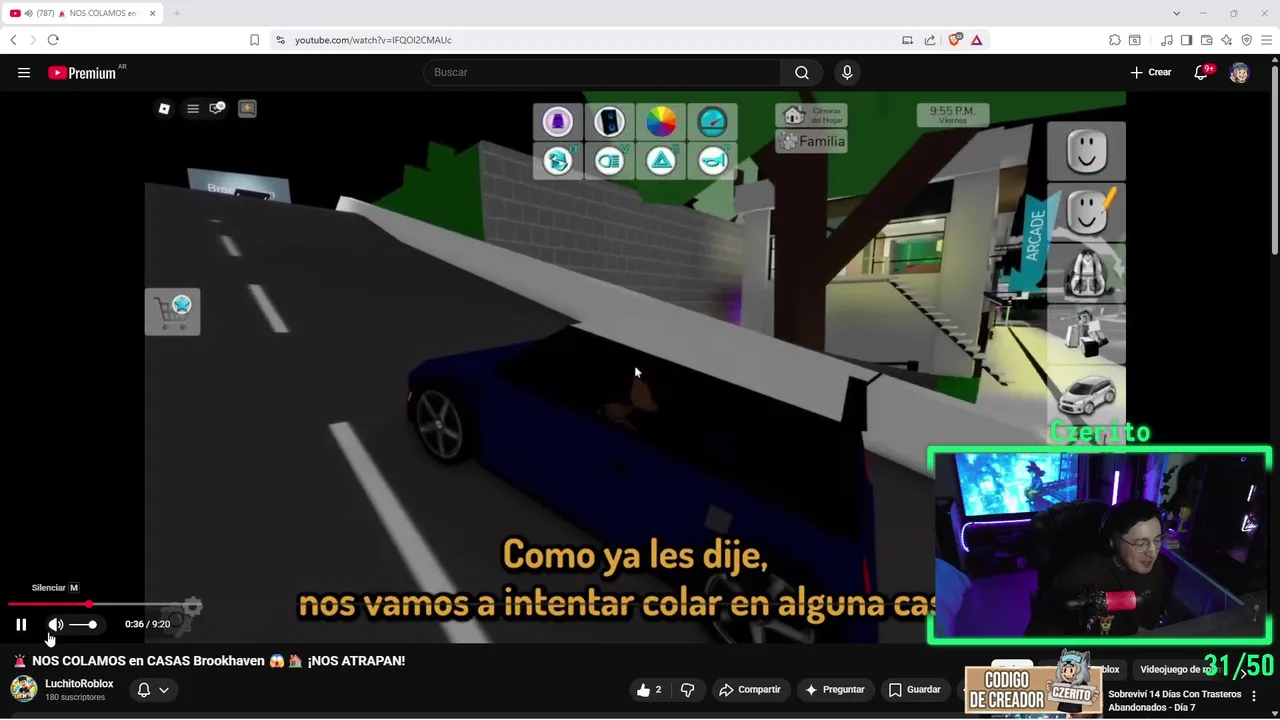Expand the tab search chevron in title bar
This screenshot has width=1280, height=720.
pos(1176,13)
